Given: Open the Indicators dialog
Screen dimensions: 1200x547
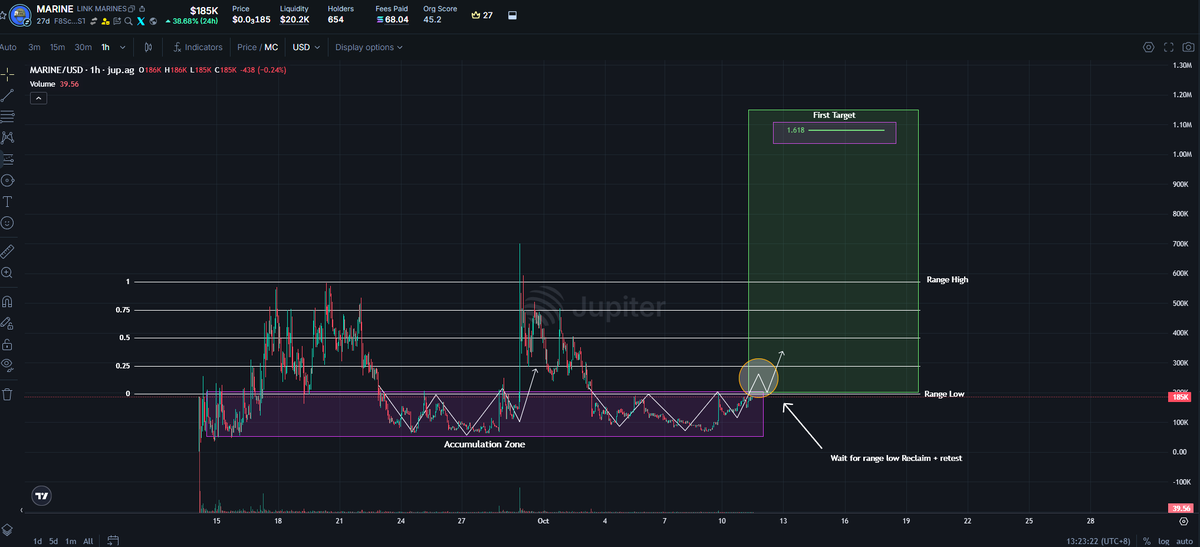Looking at the screenshot, I should [197, 47].
